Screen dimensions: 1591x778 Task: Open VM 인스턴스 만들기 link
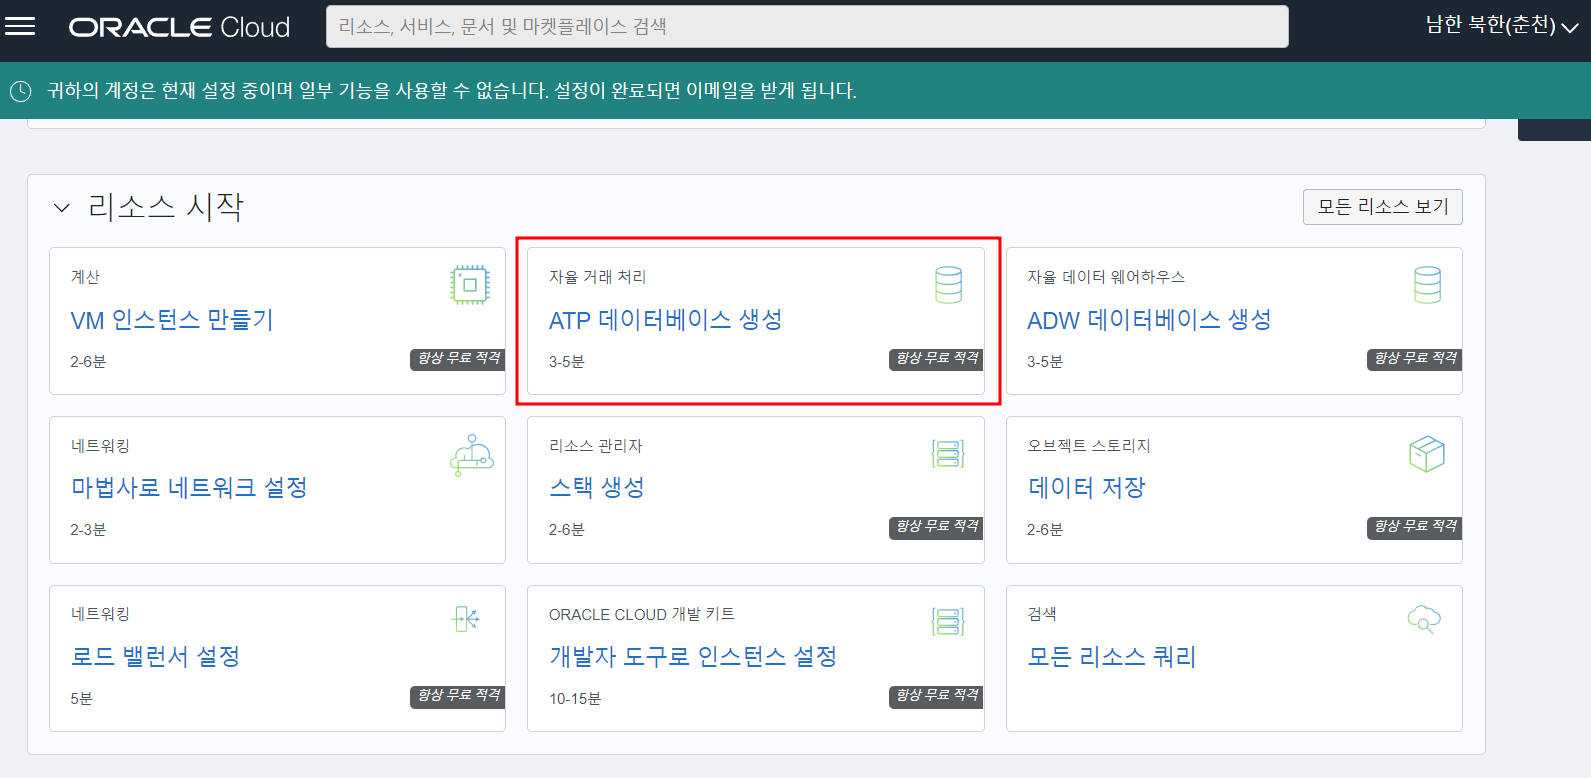point(172,320)
